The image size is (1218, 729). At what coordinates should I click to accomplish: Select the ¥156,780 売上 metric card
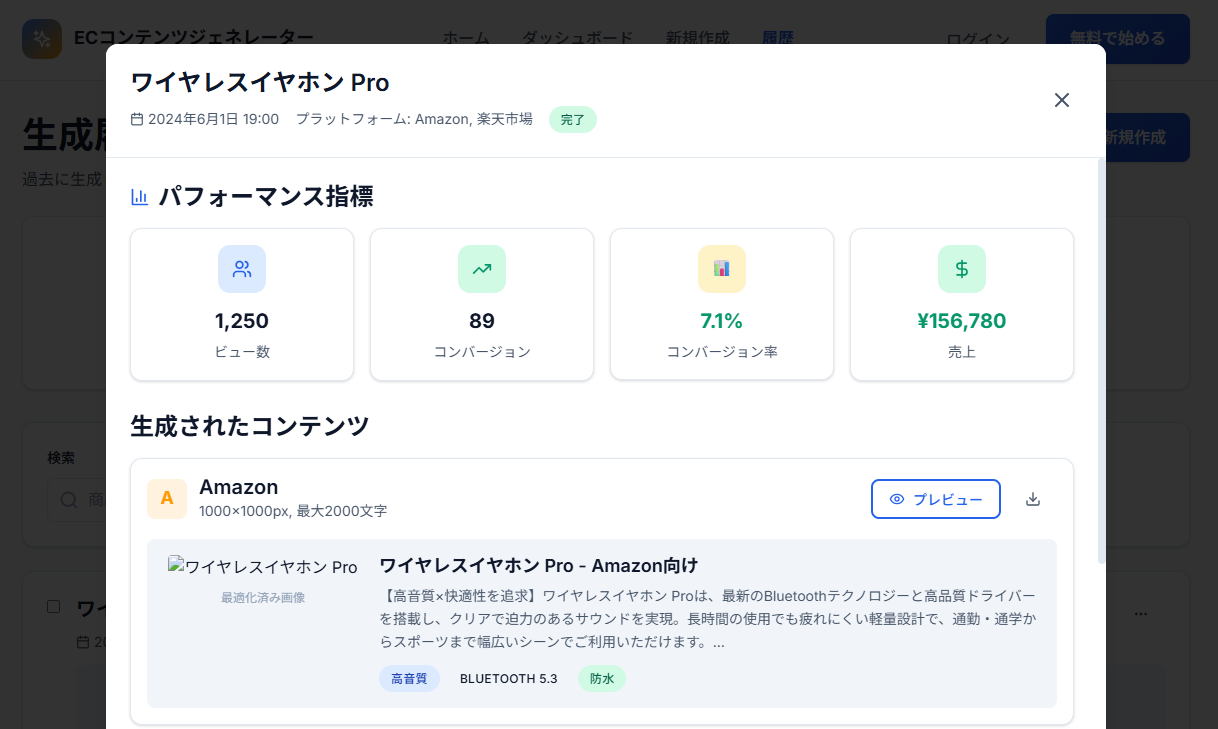click(x=962, y=304)
